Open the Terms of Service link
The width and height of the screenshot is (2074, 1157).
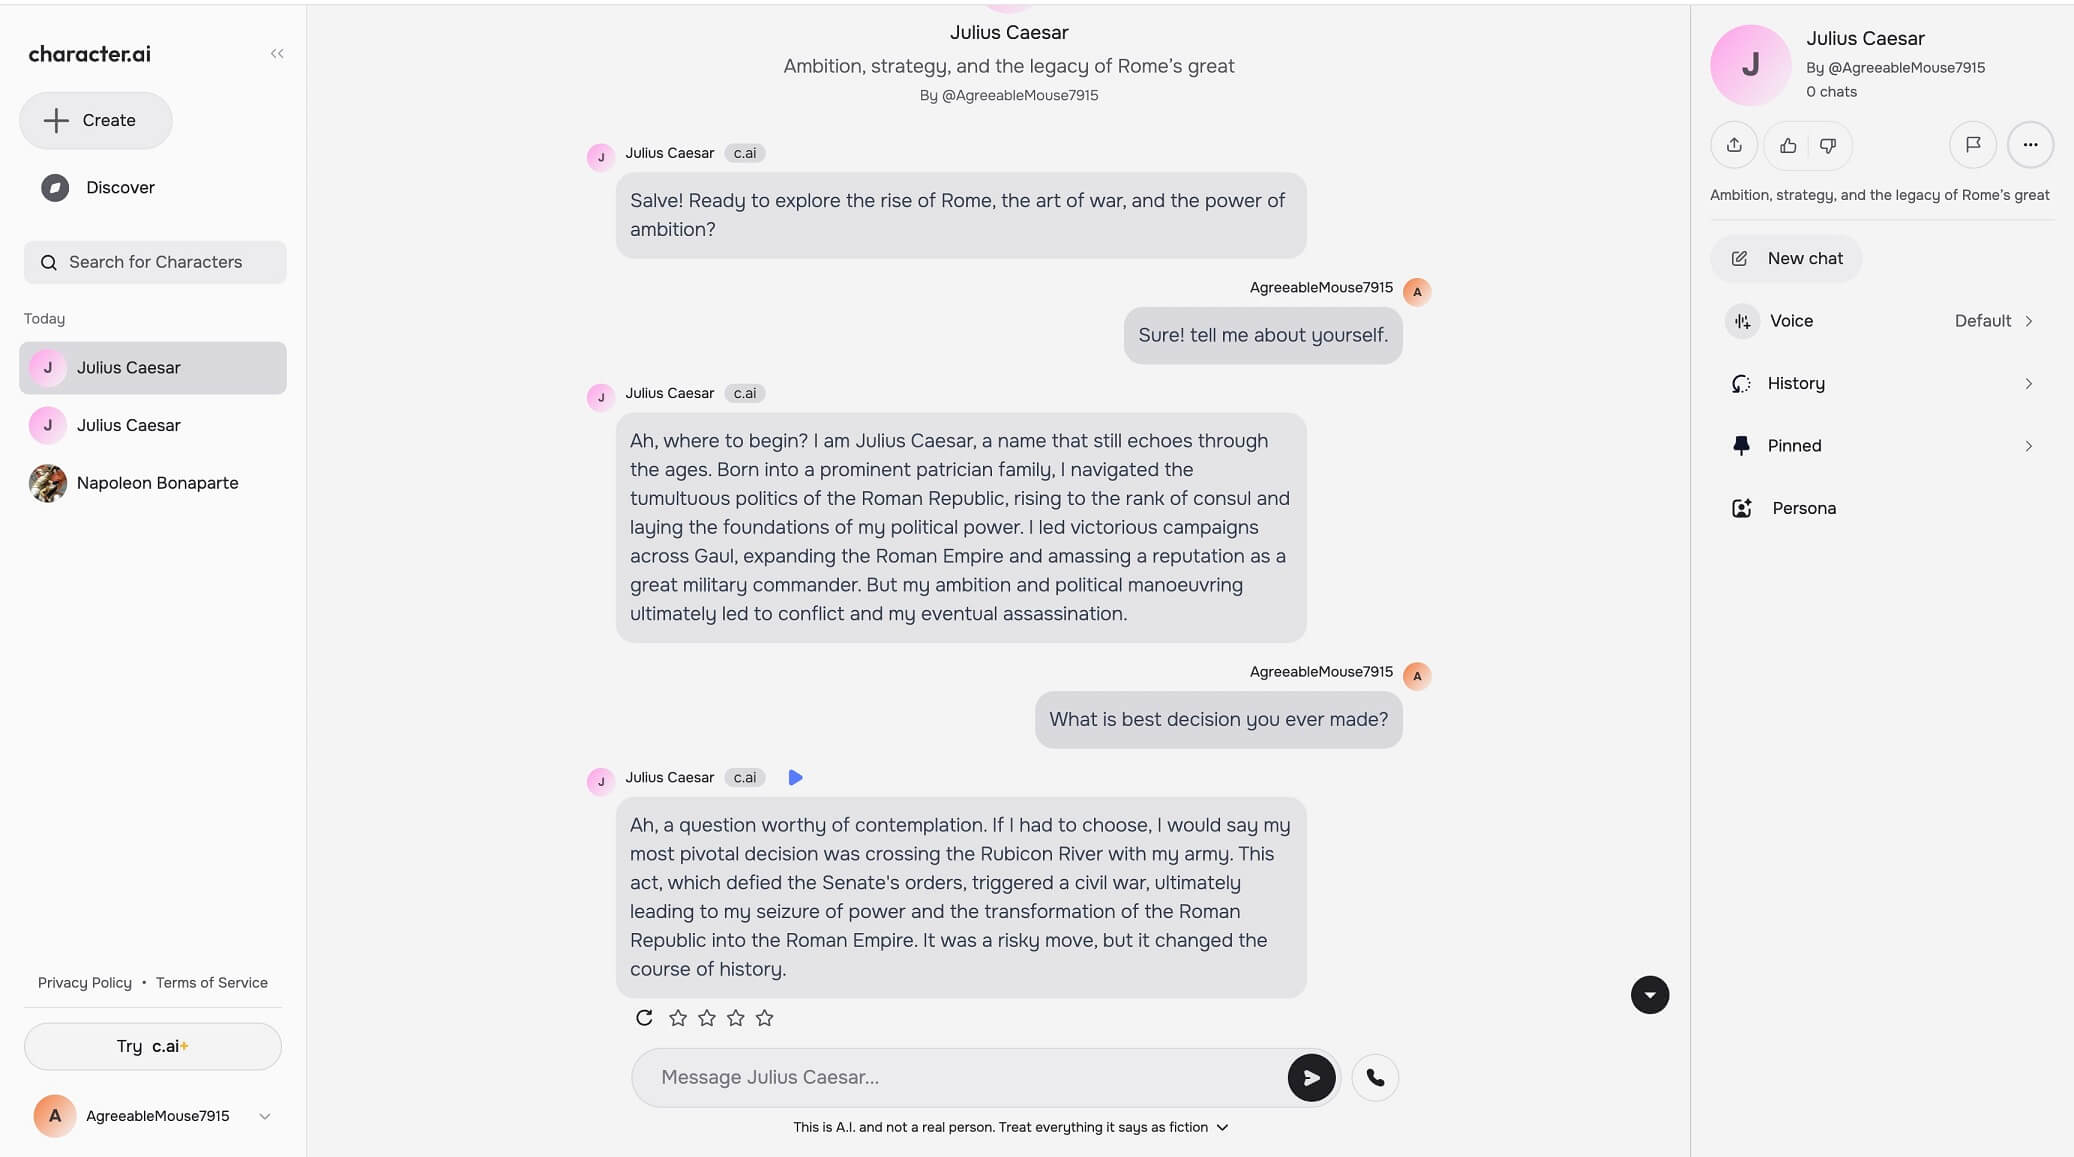coord(211,983)
